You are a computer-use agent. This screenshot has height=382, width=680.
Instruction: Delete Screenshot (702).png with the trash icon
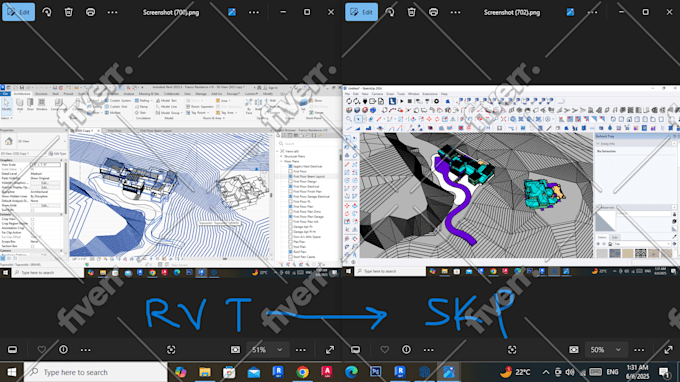[412, 12]
